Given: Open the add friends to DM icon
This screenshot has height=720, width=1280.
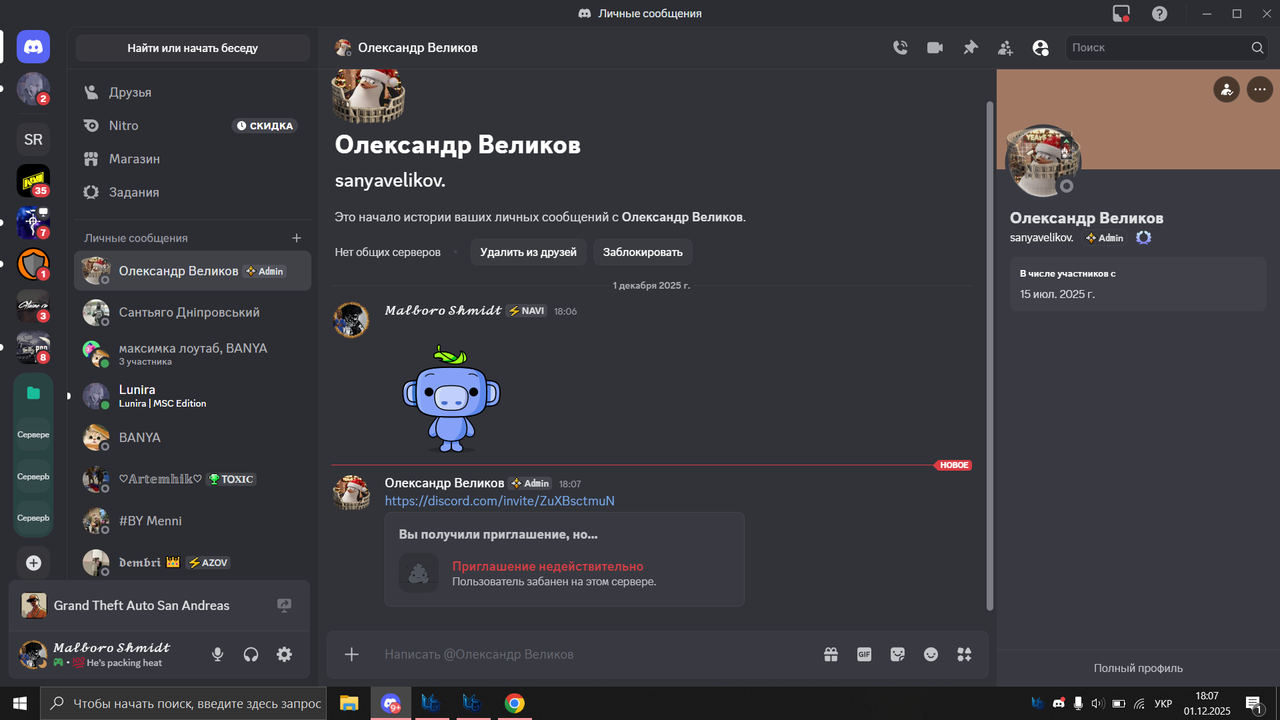Looking at the screenshot, I should [x=1005, y=47].
